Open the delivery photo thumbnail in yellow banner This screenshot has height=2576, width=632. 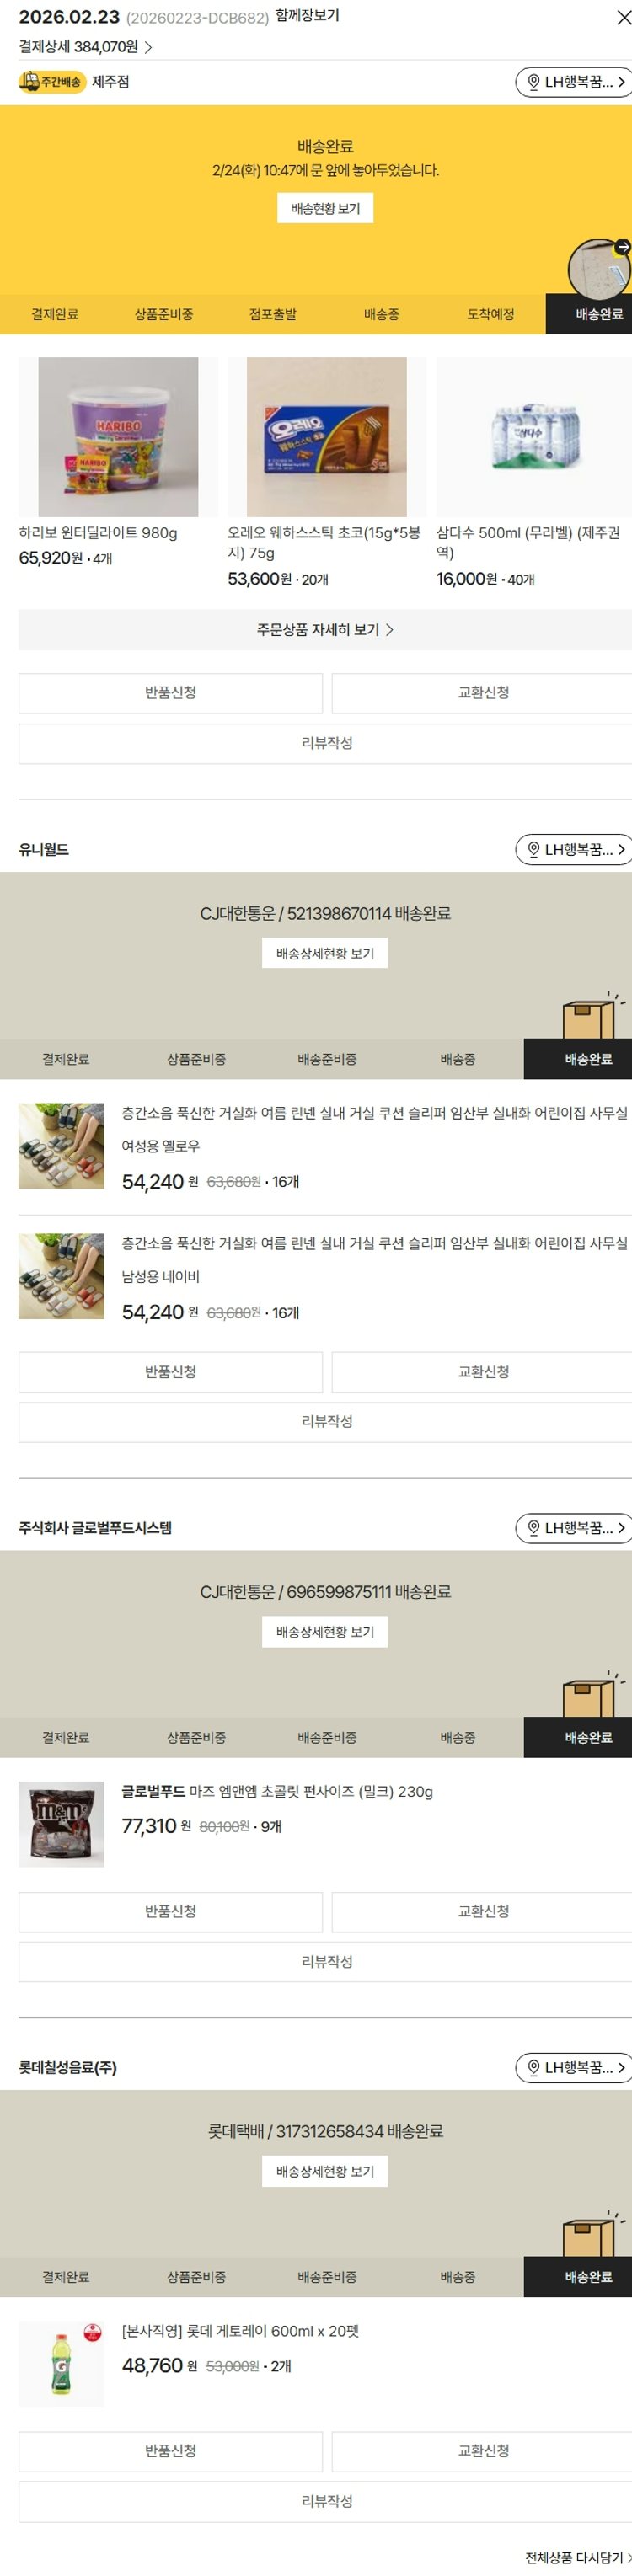[x=599, y=269]
